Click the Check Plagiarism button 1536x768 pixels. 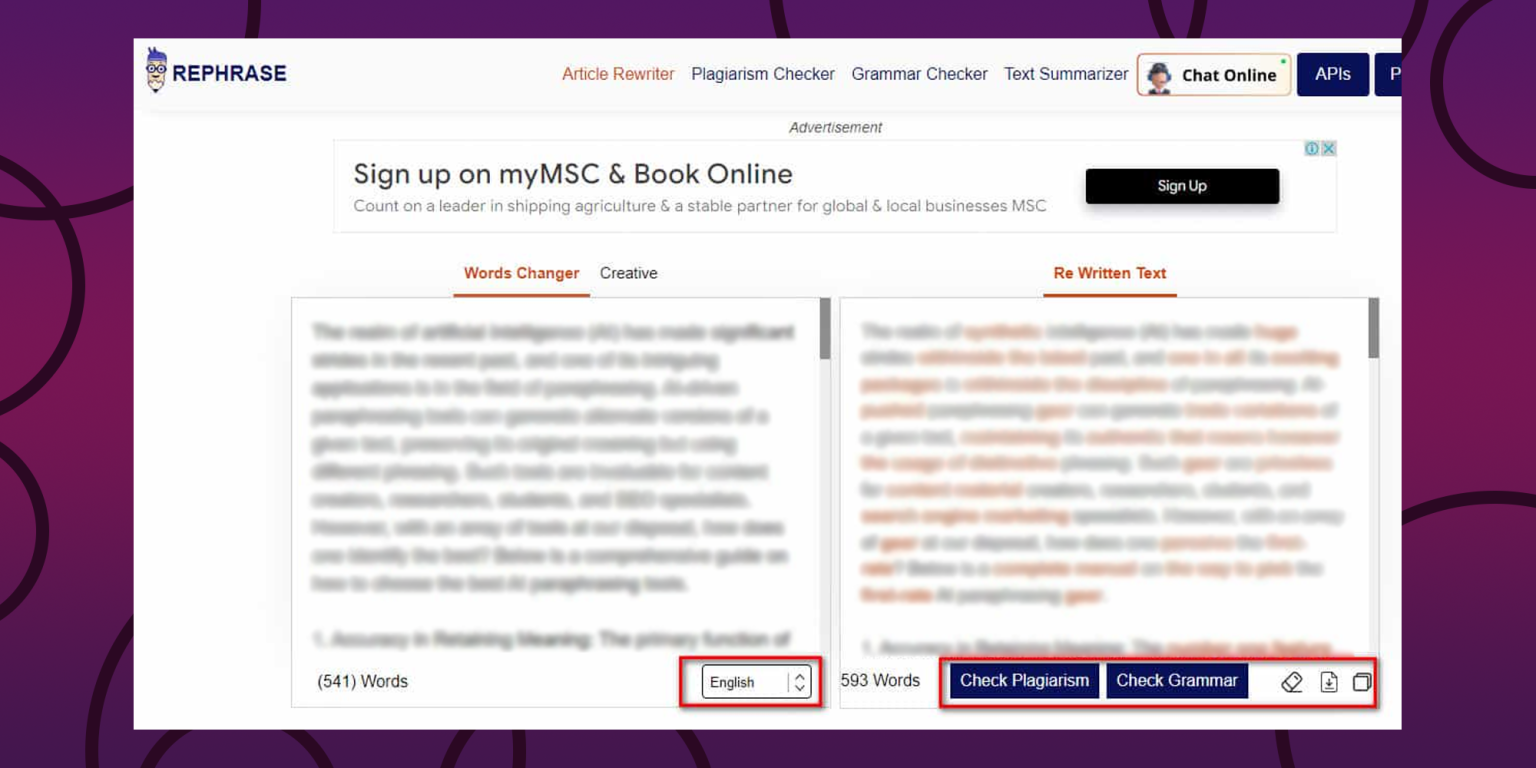pyautogui.click(x=1023, y=680)
